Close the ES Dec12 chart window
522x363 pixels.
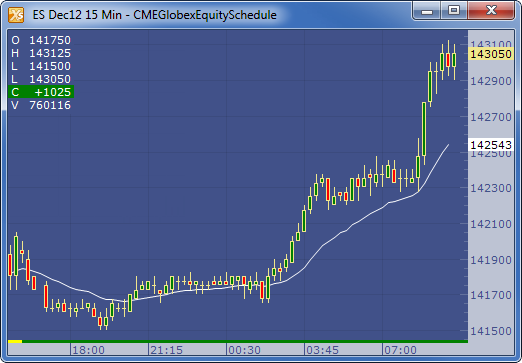(491, 10)
